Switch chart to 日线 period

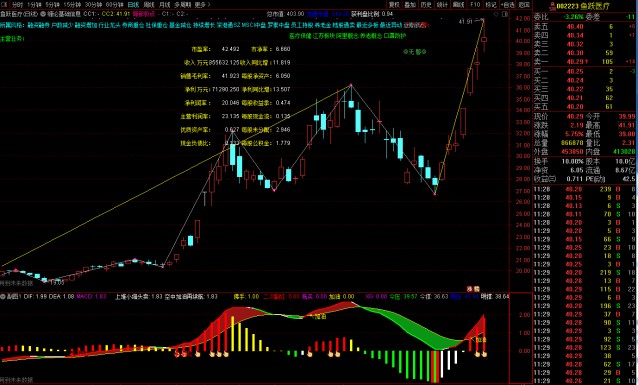pyautogui.click(x=133, y=4)
